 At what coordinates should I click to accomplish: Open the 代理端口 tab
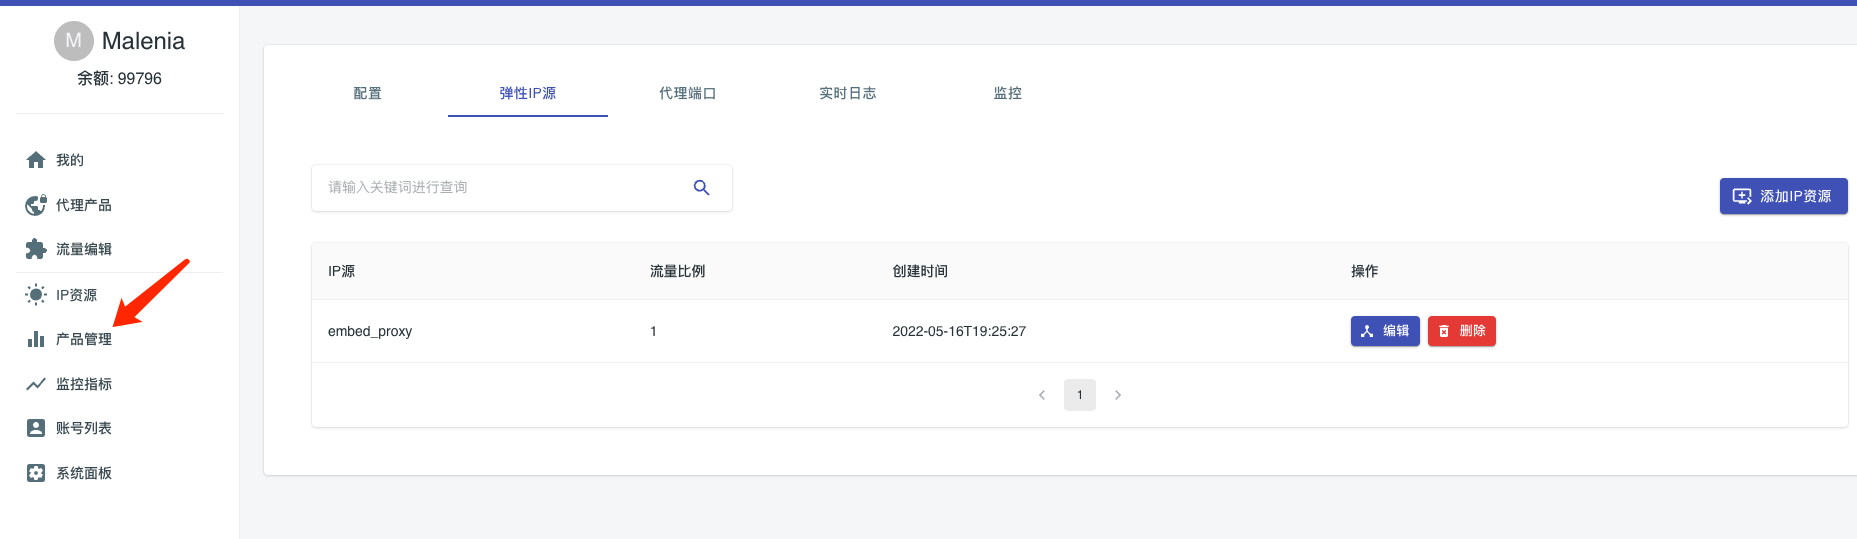[687, 93]
